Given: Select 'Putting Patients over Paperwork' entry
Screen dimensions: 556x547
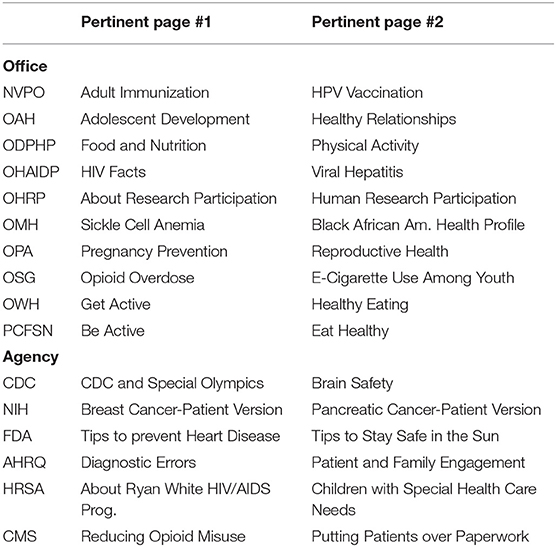Looking at the screenshot, I should 420,536.
